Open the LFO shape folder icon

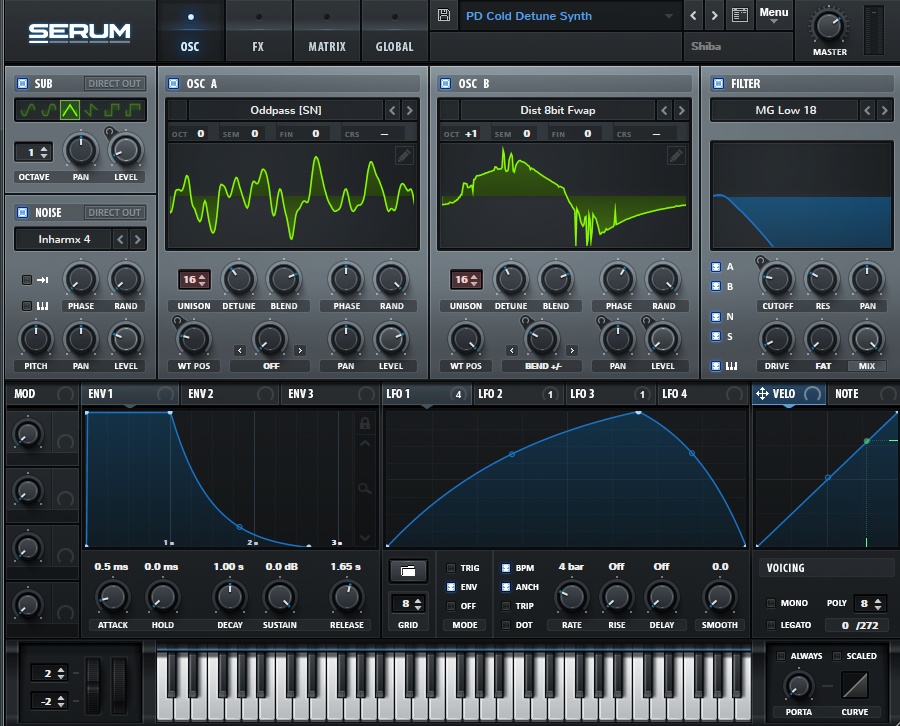point(408,571)
